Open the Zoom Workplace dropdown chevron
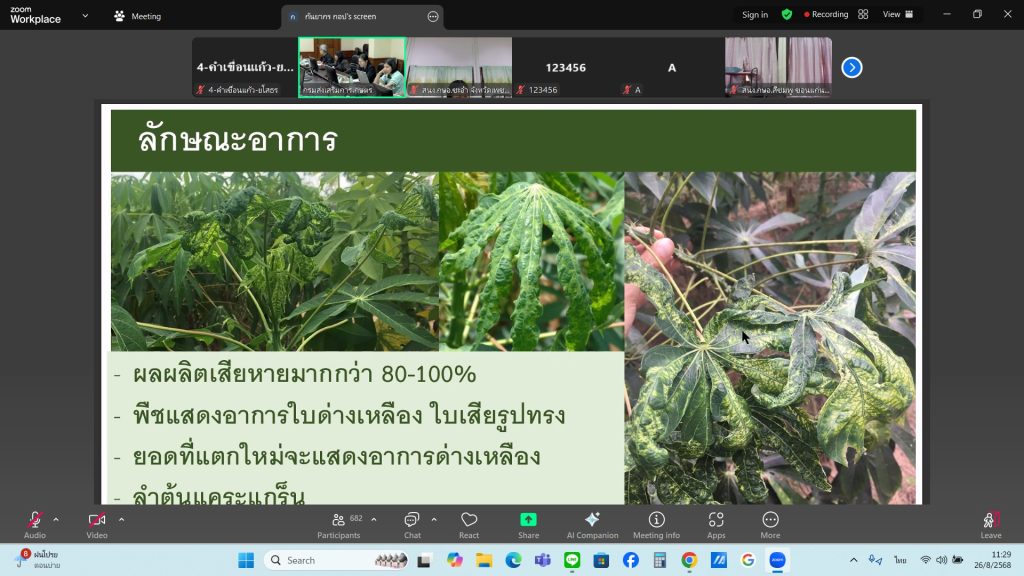 click(84, 16)
